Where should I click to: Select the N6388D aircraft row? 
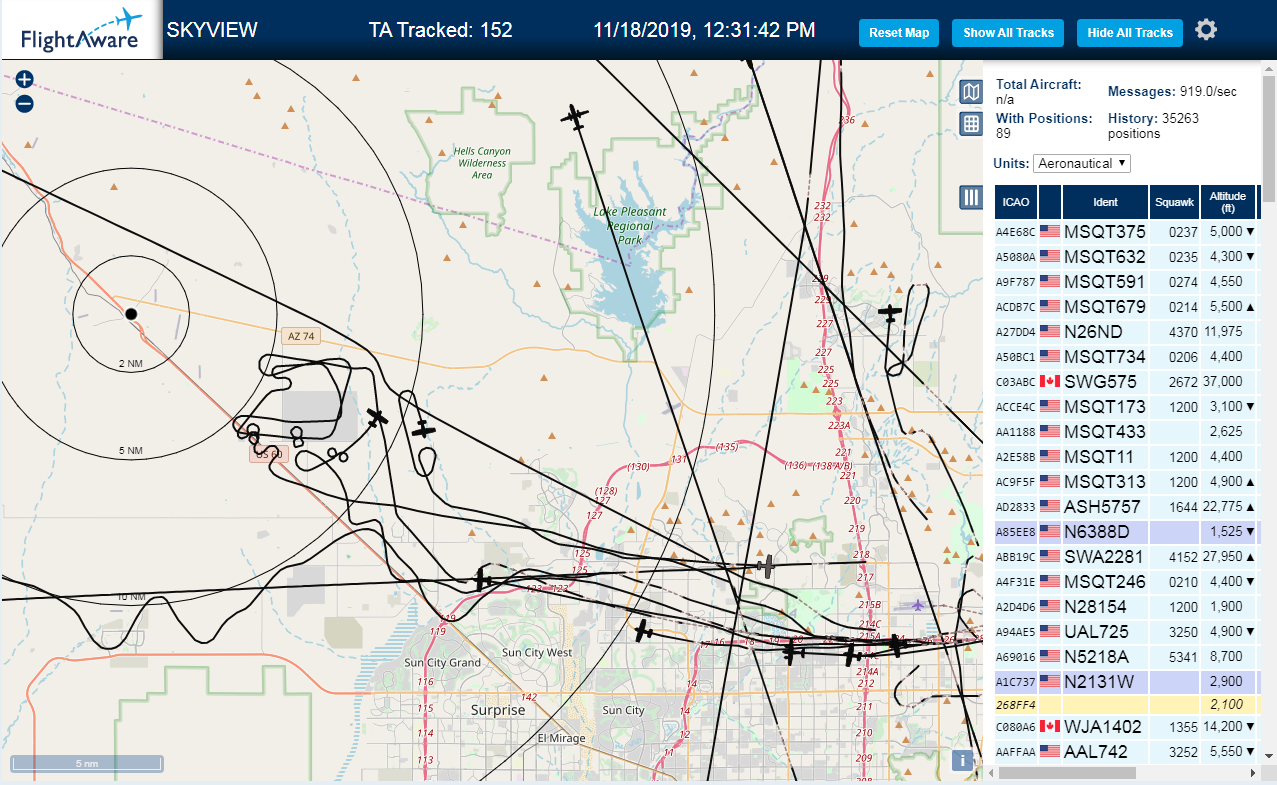click(x=1126, y=531)
